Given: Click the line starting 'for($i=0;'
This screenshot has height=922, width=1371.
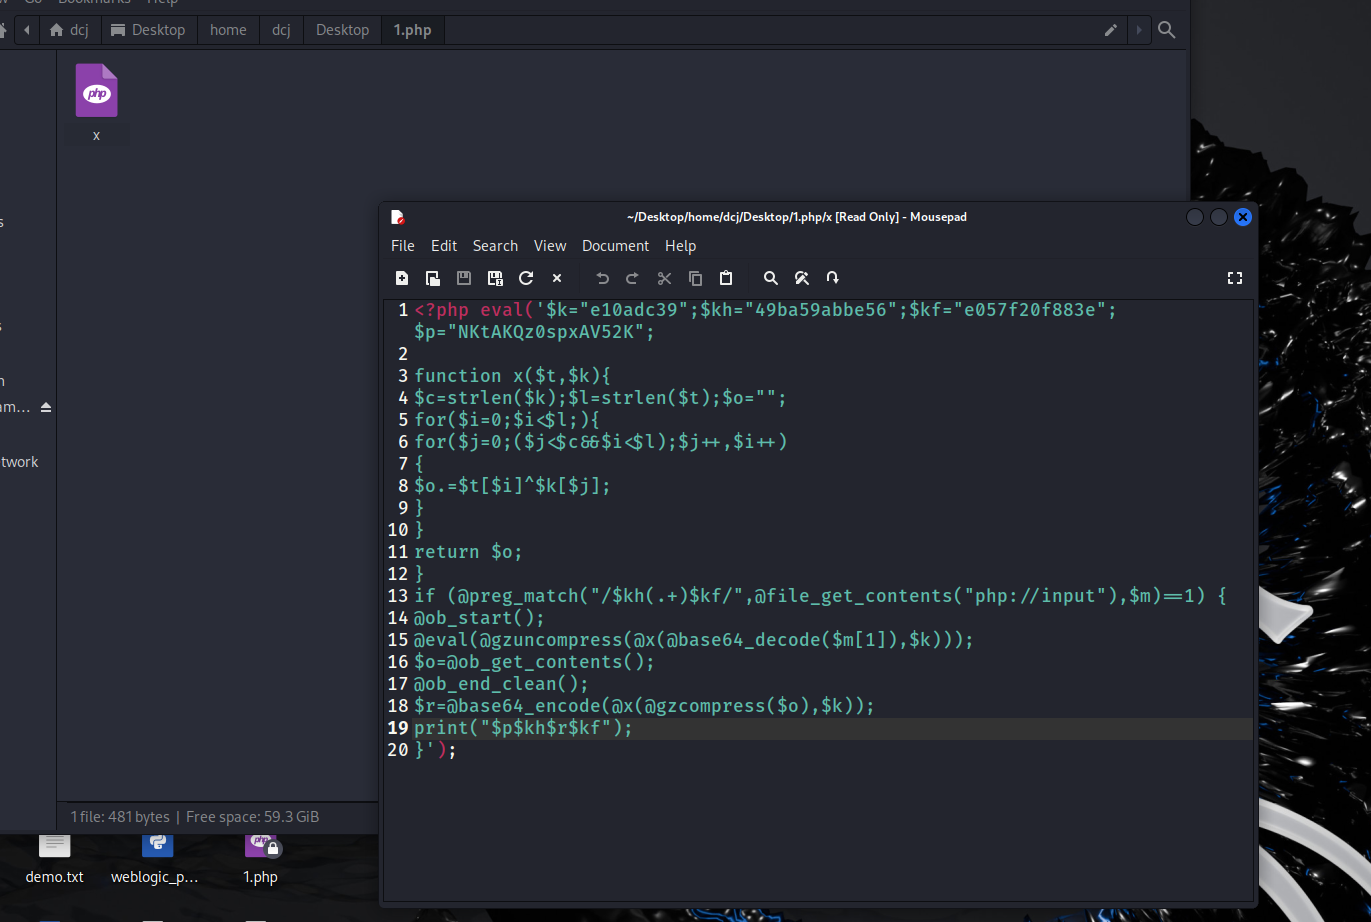Looking at the screenshot, I should [507, 420].
